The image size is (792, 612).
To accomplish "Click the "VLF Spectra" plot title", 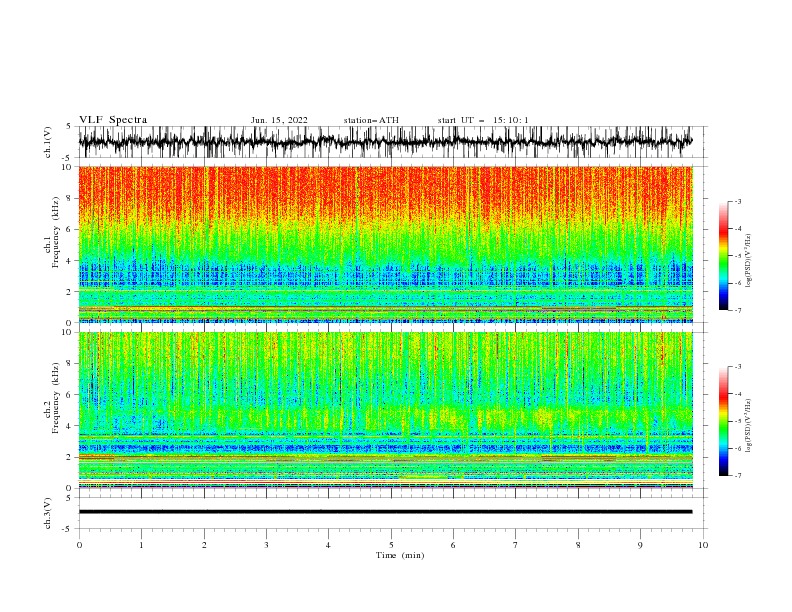I will point(113,120).
